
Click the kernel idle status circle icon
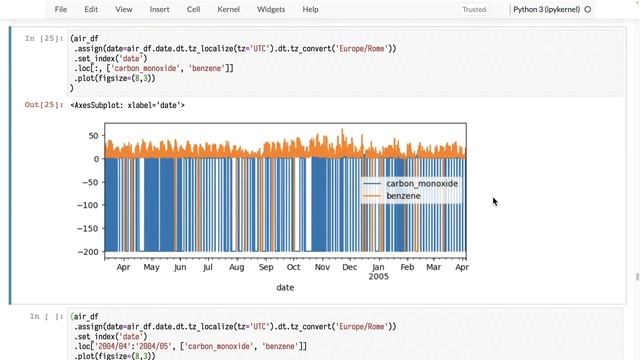(588, 9)
